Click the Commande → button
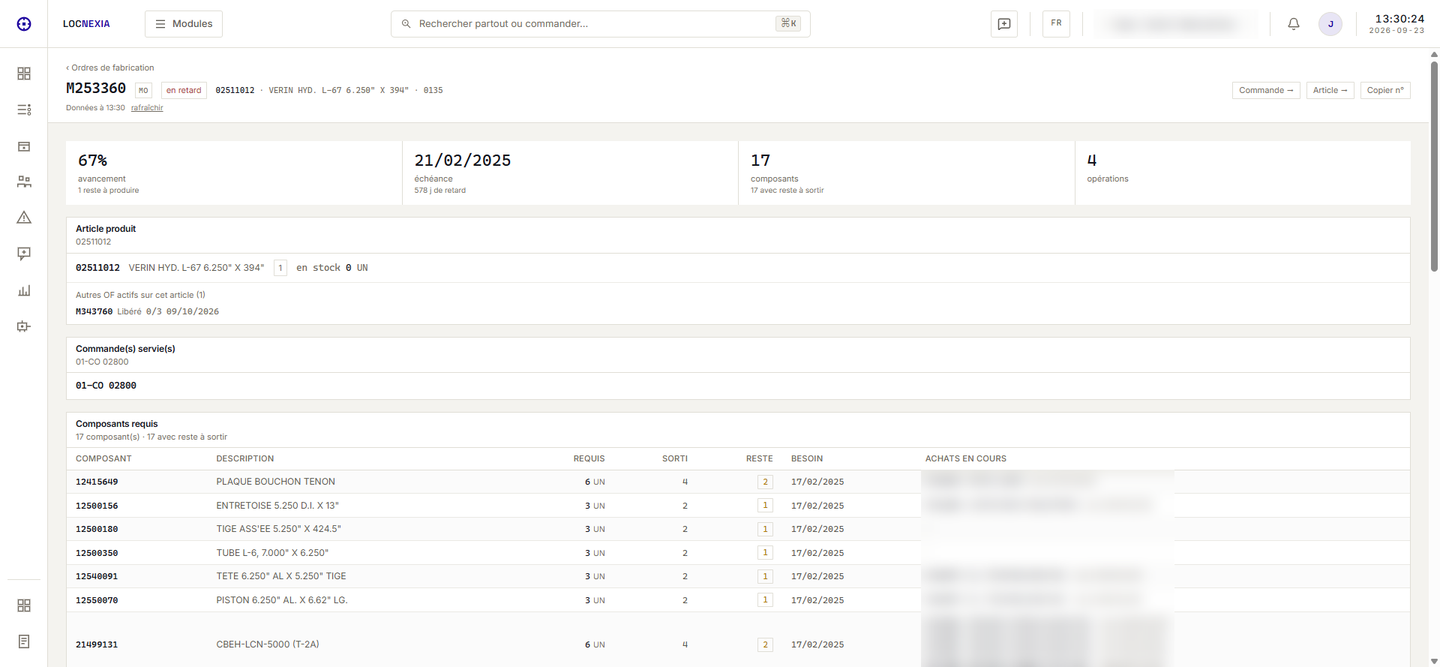1440x667 pixels. pos(1266,90)
